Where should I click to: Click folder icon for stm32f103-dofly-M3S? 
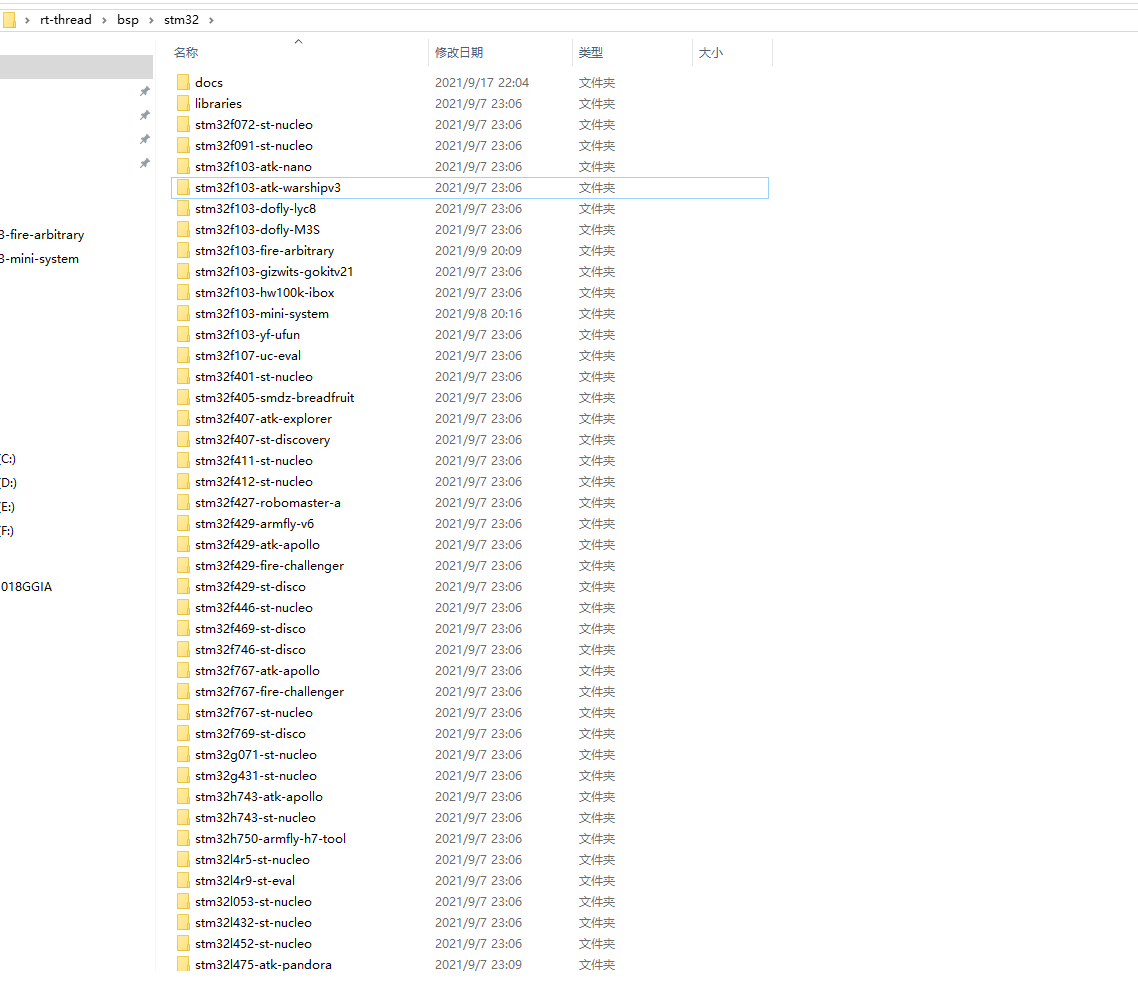coord(183,229)
